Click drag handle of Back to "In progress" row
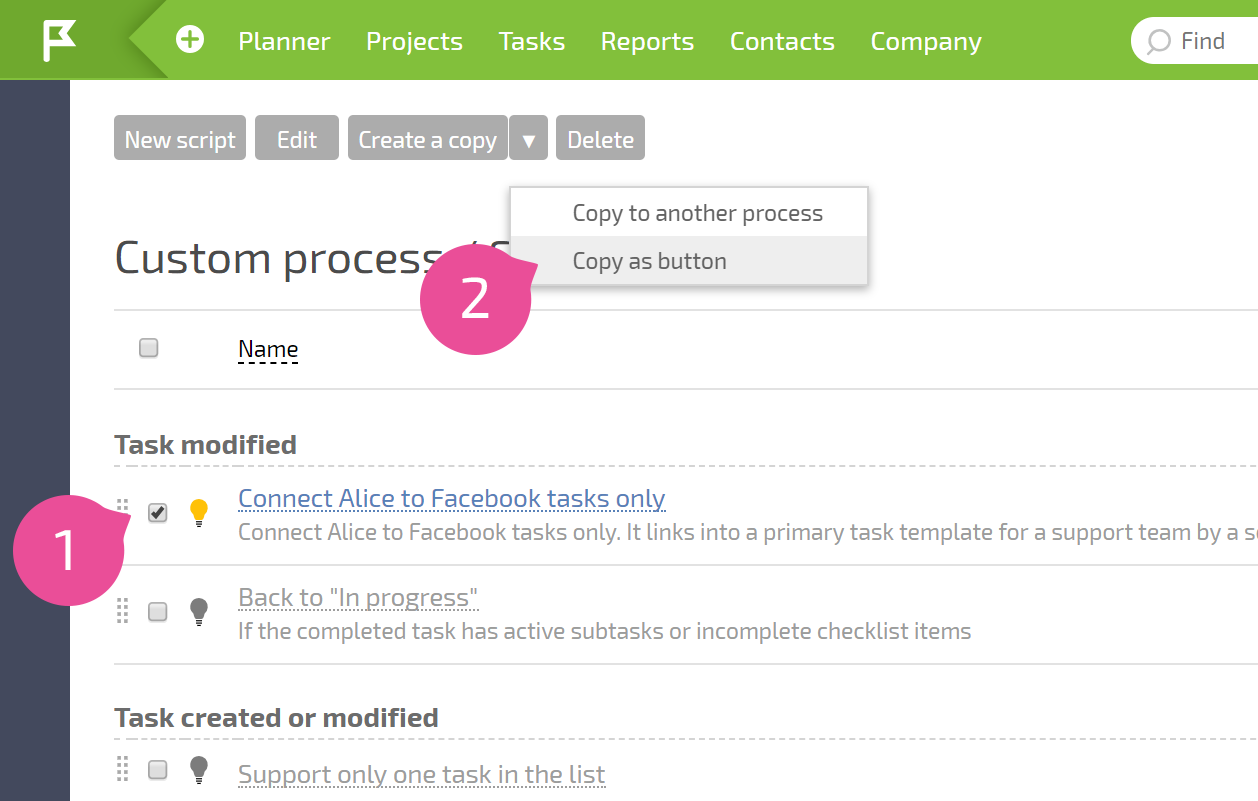 coord(123,610)
